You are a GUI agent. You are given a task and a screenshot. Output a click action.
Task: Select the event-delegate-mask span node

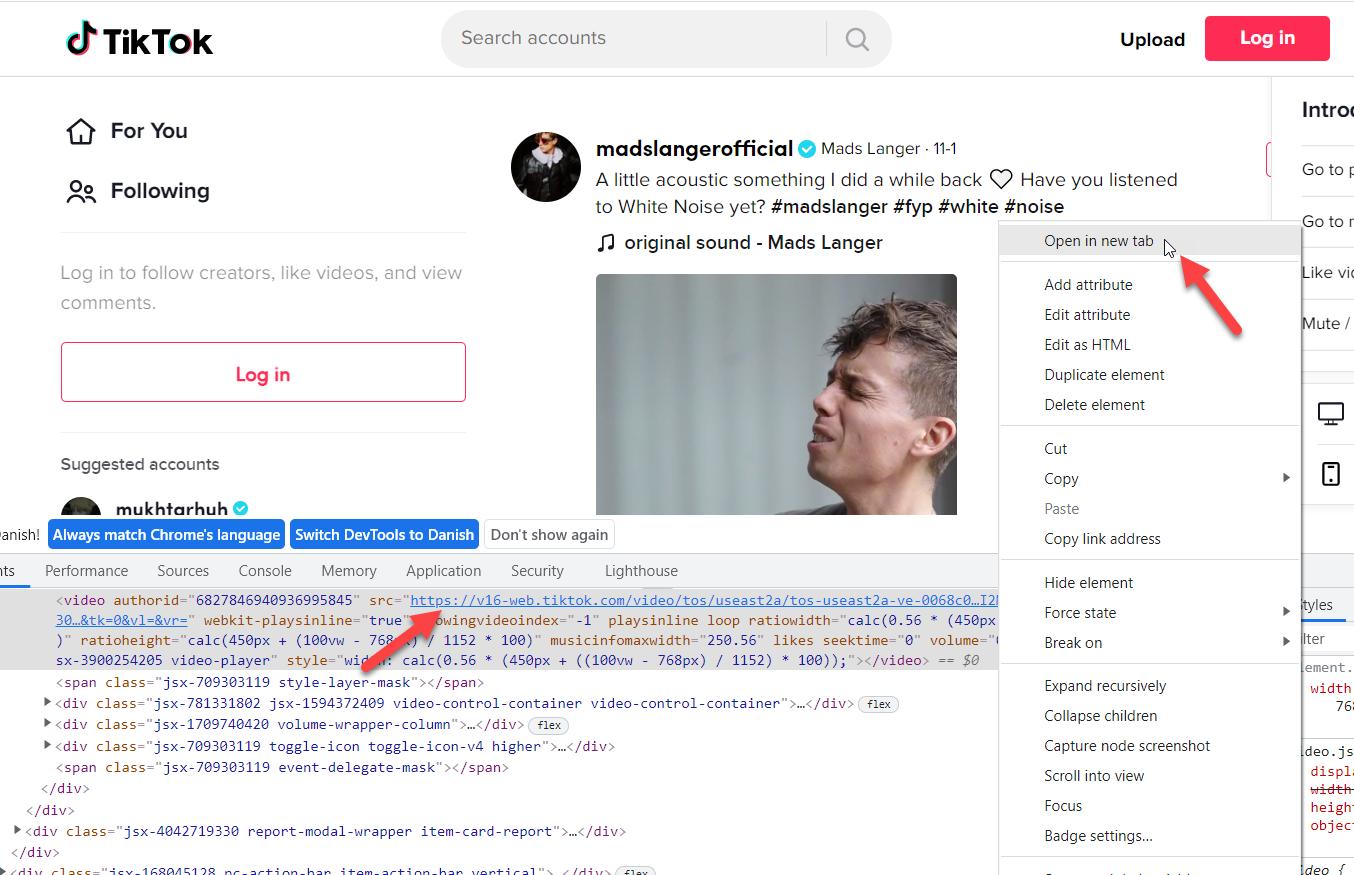click(x=282, y=767)
